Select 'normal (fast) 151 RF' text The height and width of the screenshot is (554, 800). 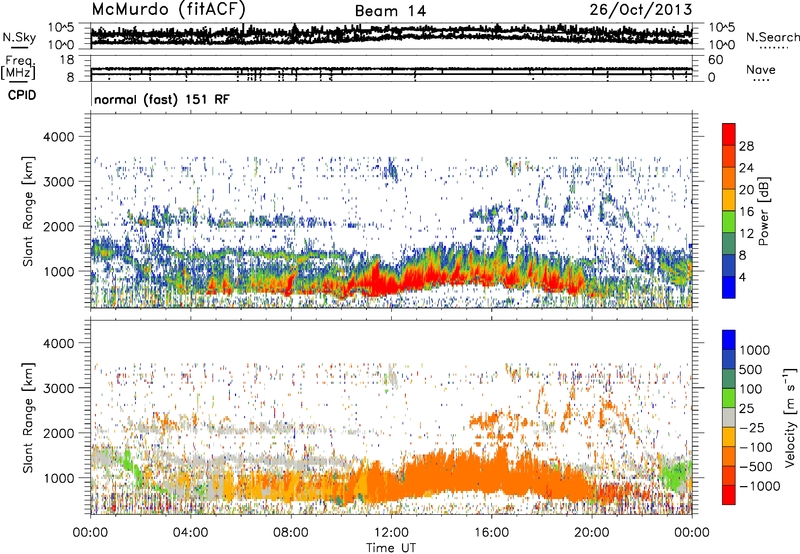(x=162, y=99)
